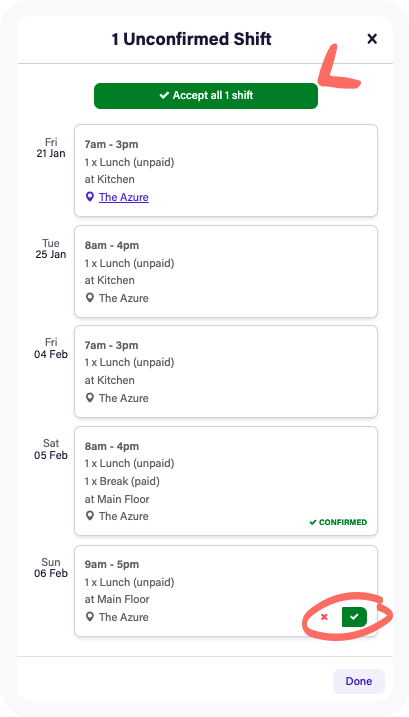This screenshot has width=409, height=717.
Task: Click location pin icon on 06 Feb shift
Action: click(x=90, y=617)
